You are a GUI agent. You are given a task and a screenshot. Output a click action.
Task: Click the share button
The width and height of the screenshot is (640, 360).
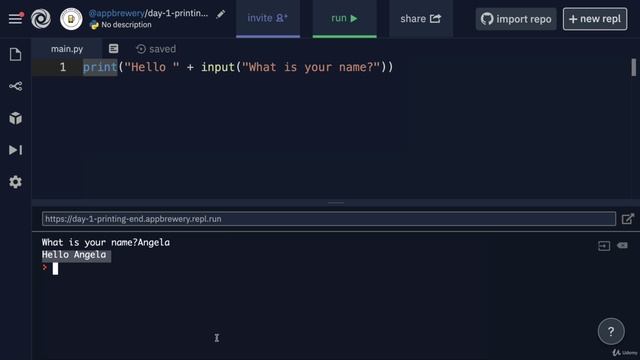(x=421, y=19)
